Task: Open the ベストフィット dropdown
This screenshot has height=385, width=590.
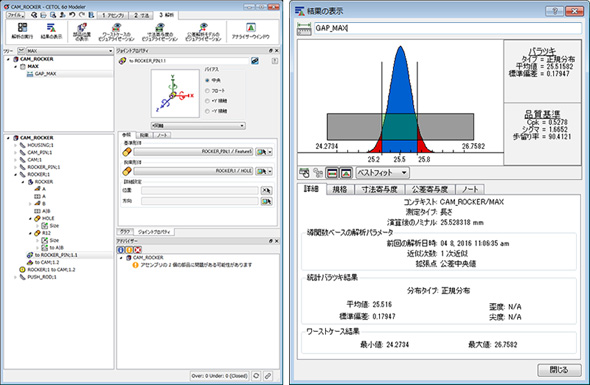Action: coord(382,173)
